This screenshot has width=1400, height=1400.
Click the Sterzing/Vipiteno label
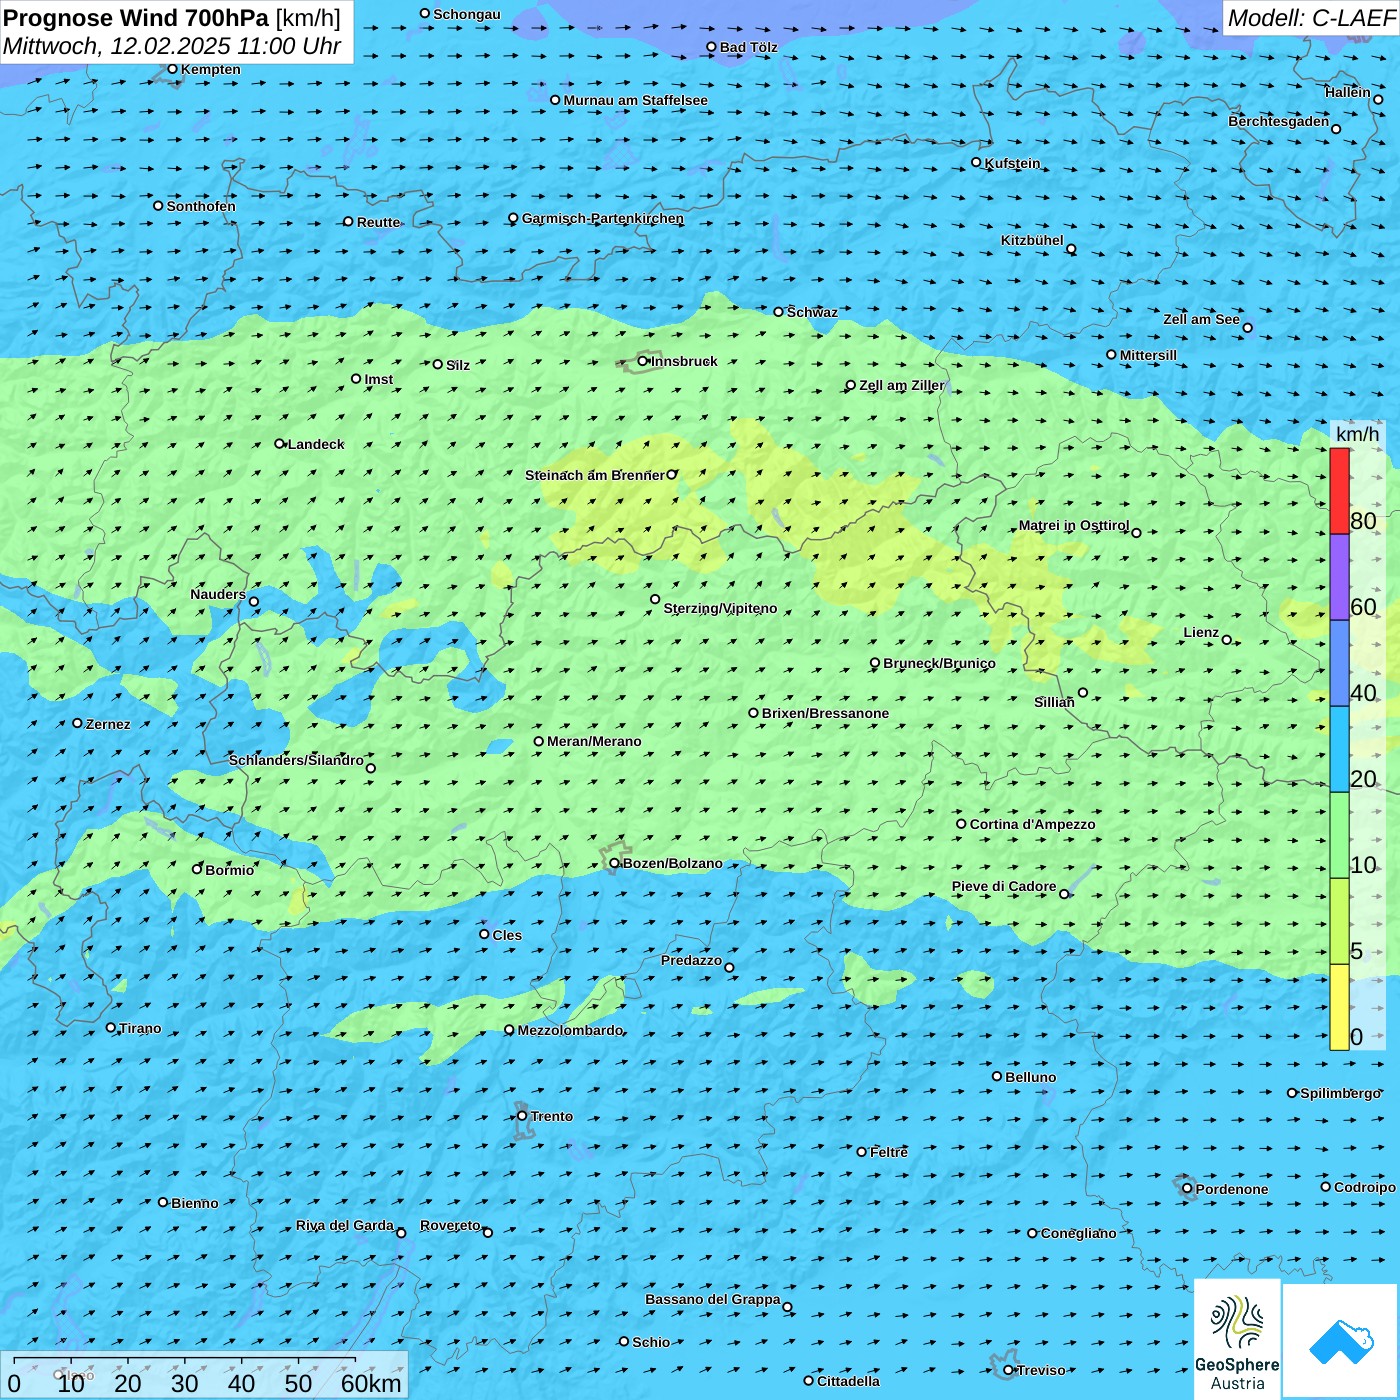tap(720, 608)
